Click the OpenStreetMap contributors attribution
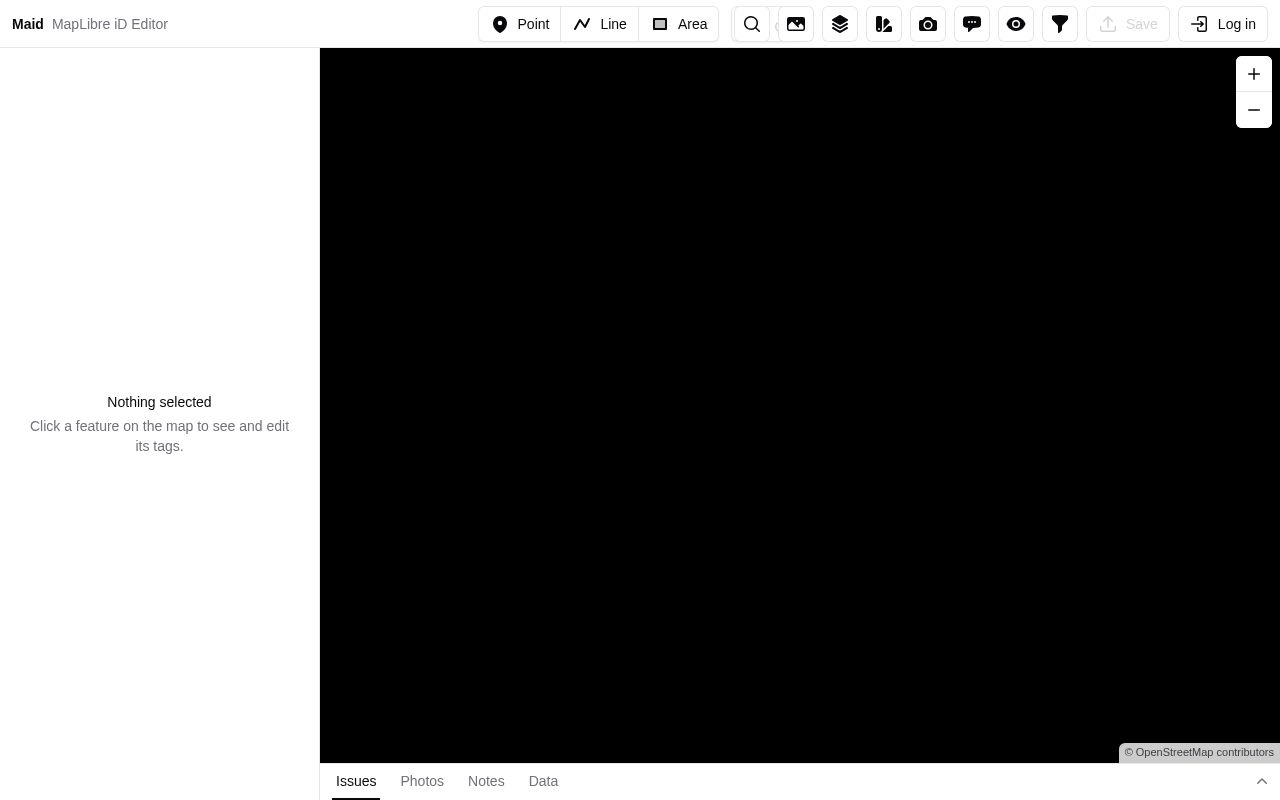This screenshot has height=800, width=1280. [1199, 752]
